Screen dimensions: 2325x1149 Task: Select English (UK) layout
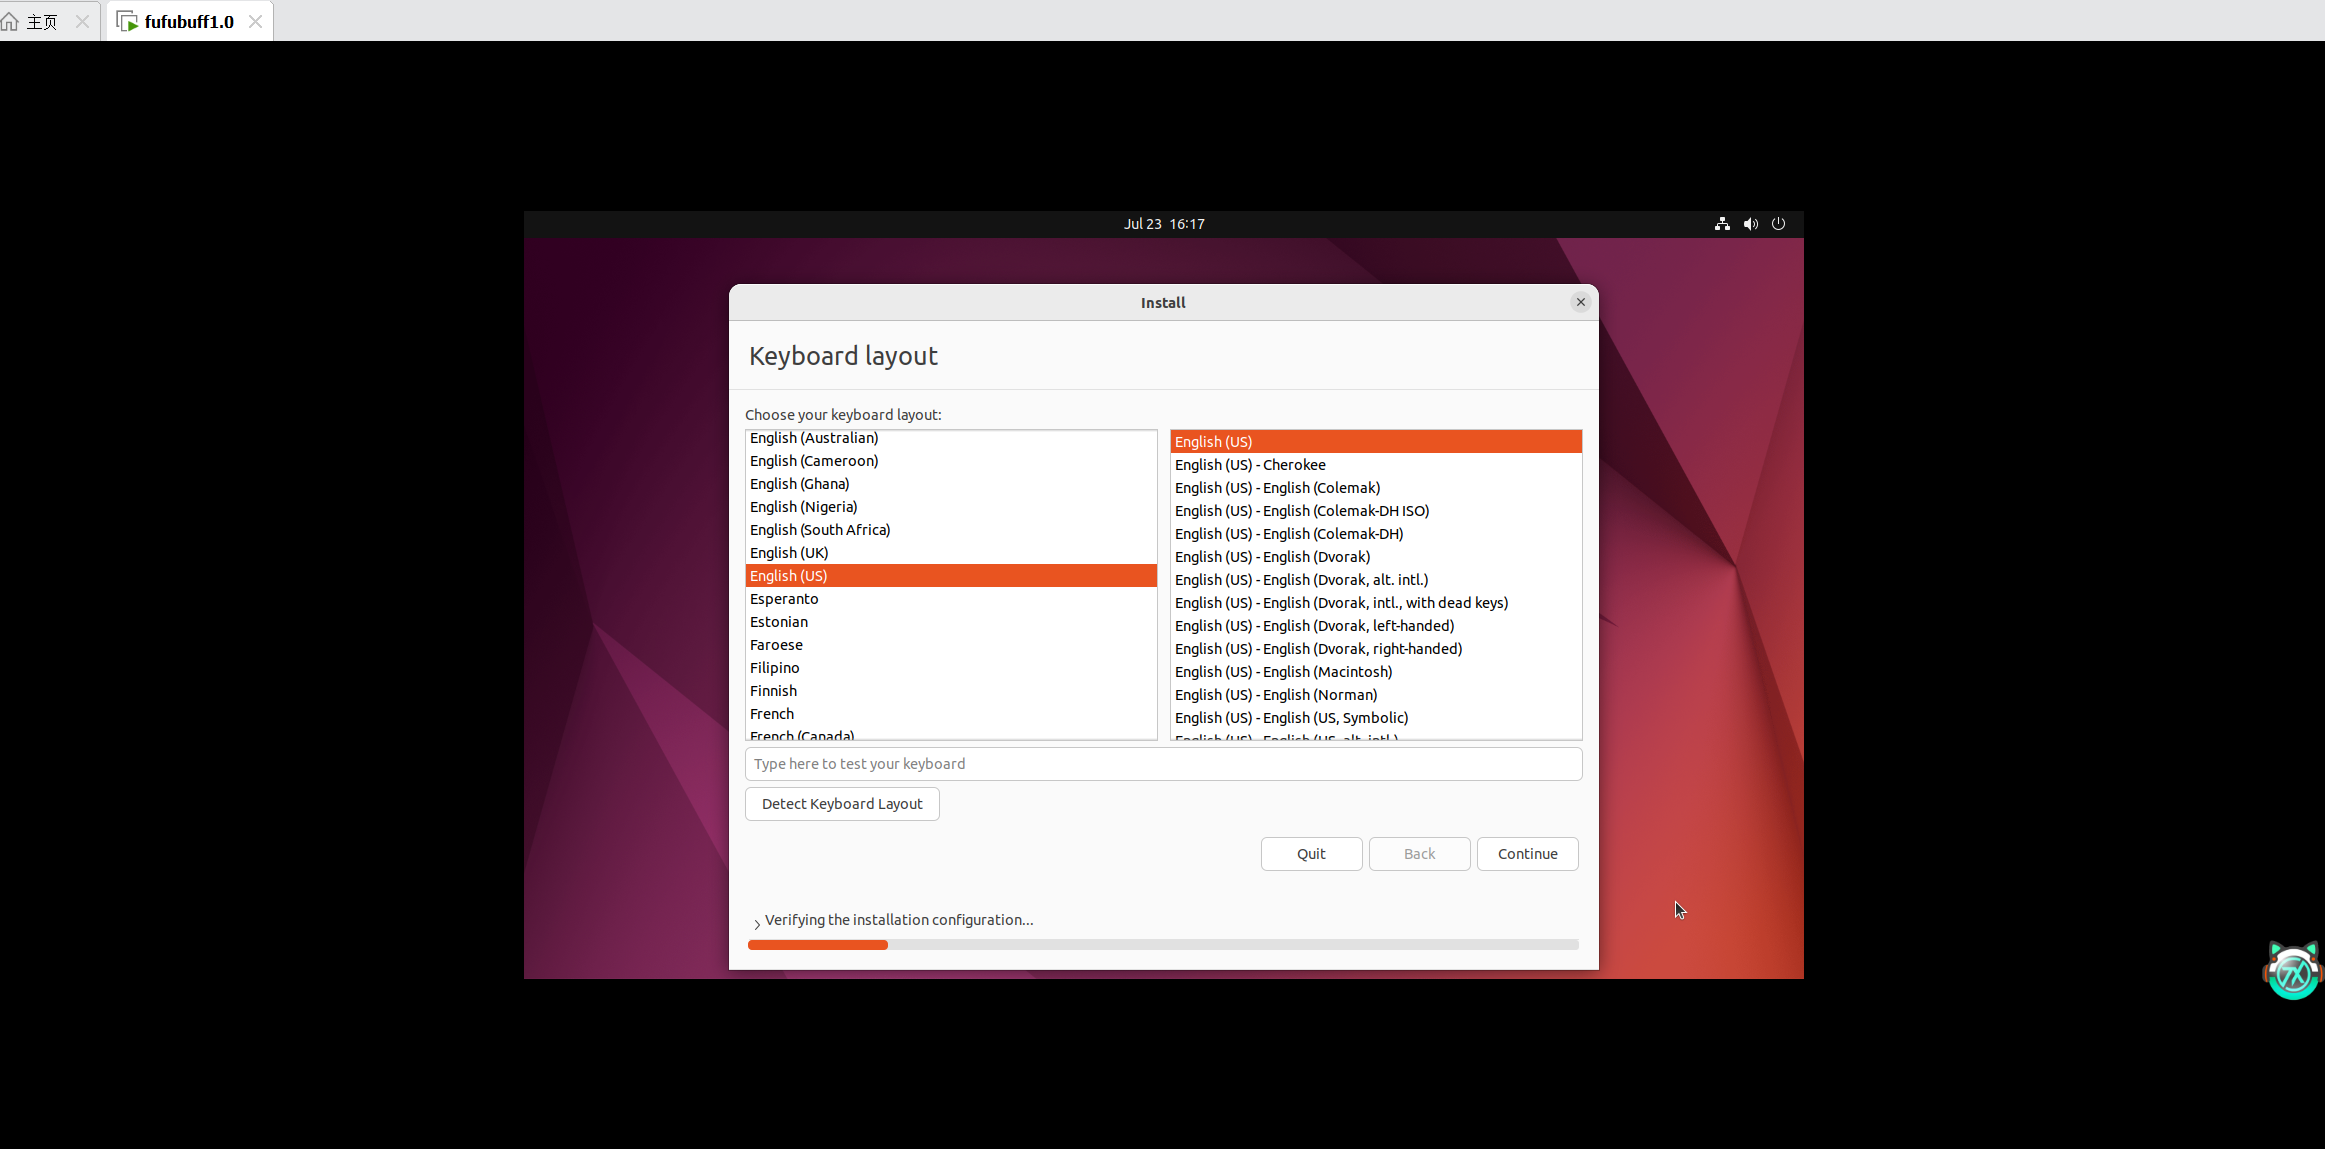789,553
